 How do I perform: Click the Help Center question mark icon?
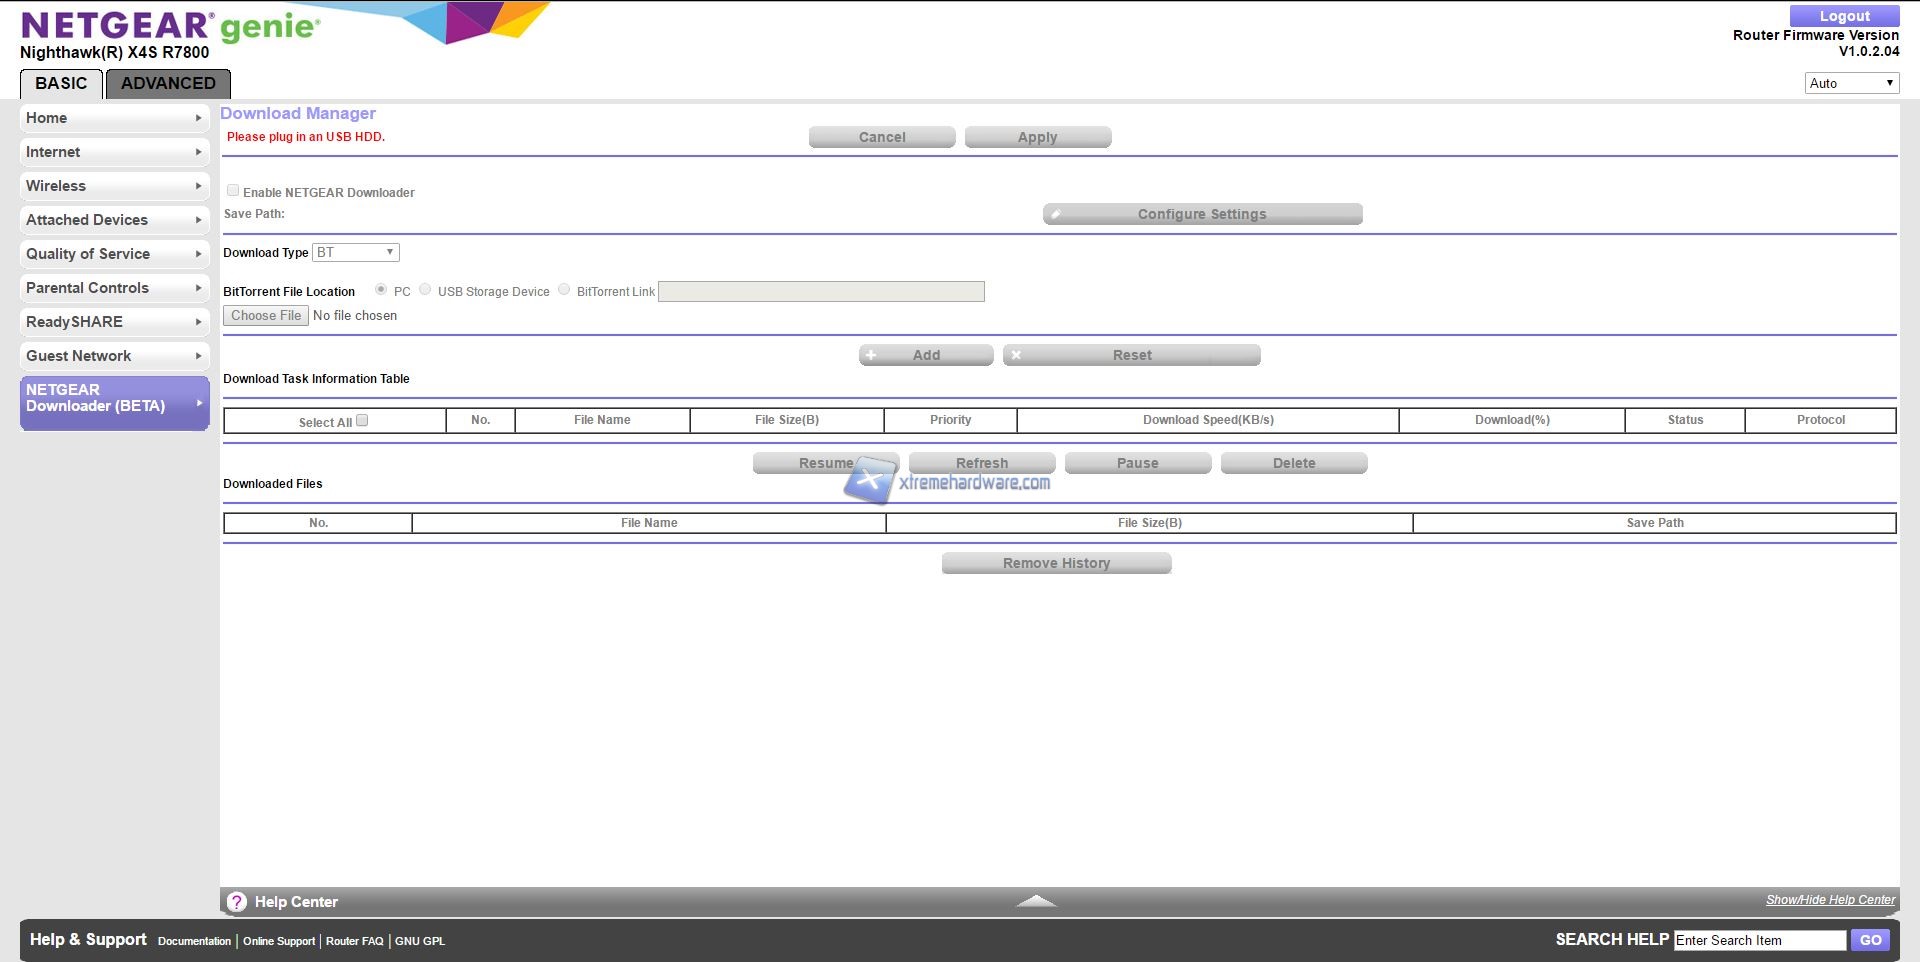coord(236,902)
